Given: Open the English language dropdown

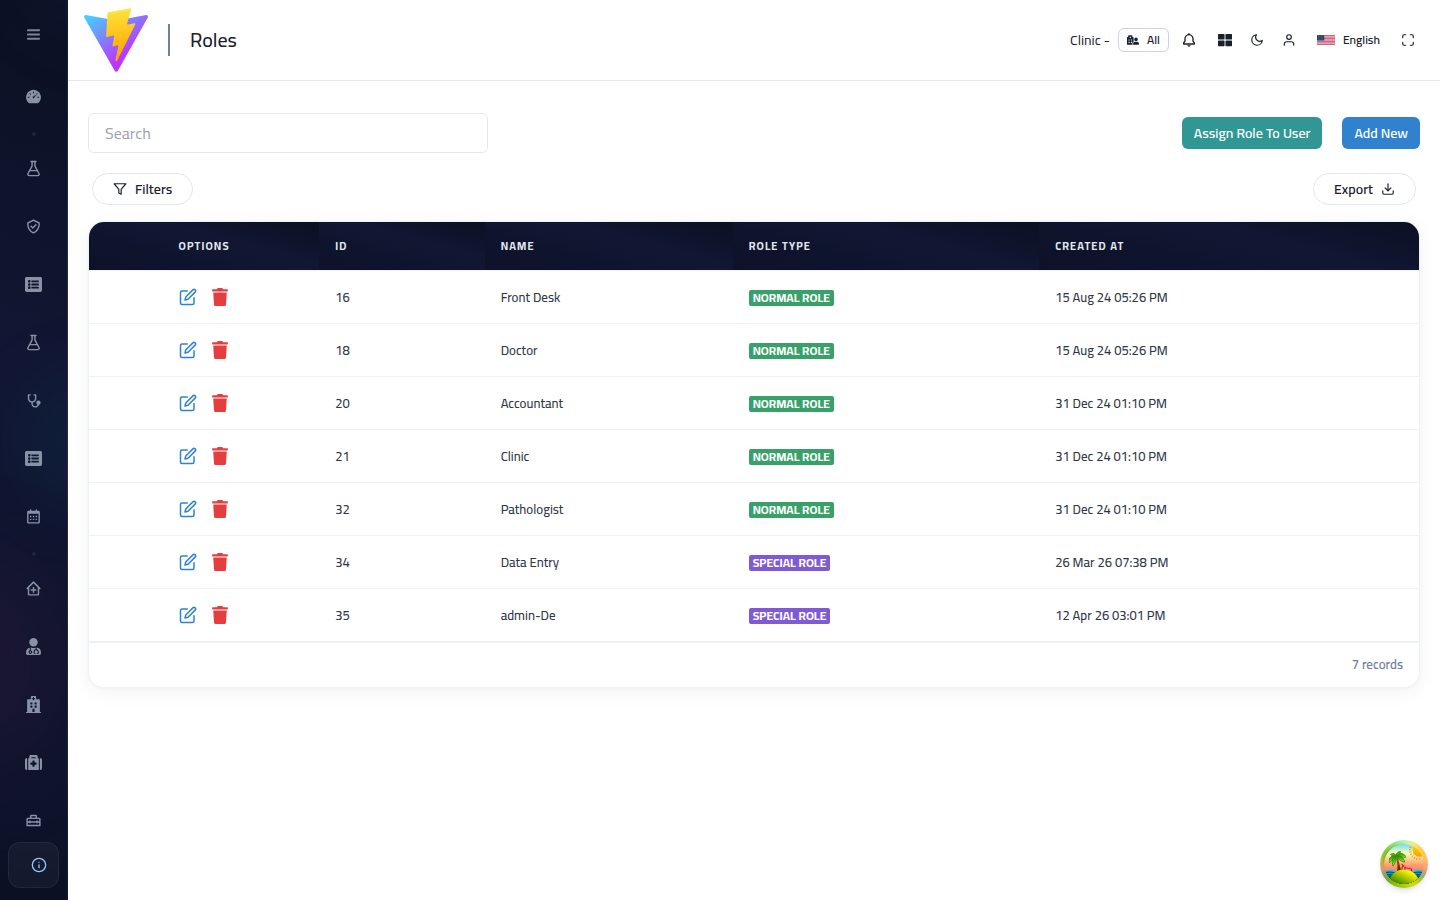Looking at the screenshot, I should pyautogui.click(x=1348, y=40).
